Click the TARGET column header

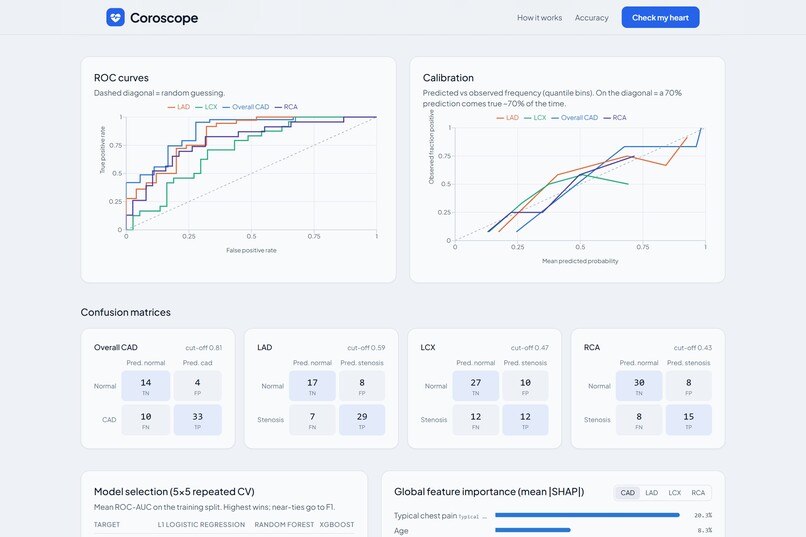tap(107, 525)
